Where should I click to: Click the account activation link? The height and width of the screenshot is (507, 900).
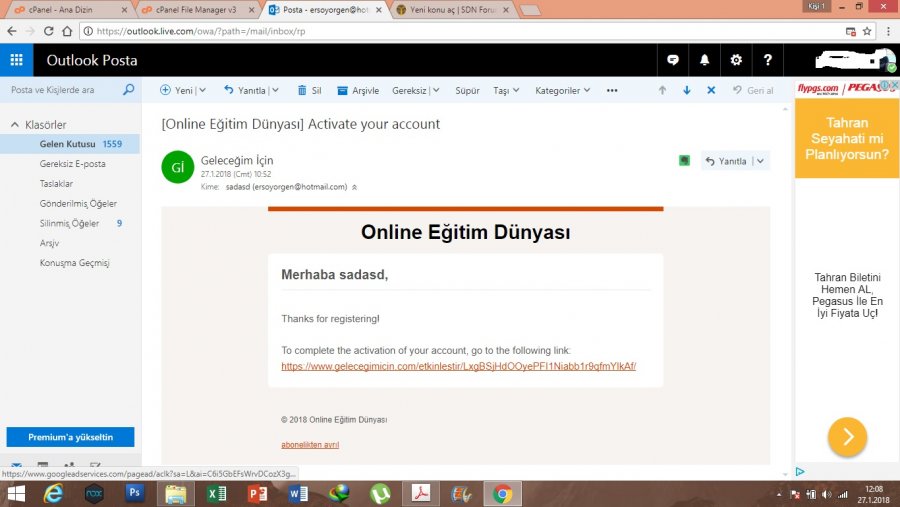458,366
